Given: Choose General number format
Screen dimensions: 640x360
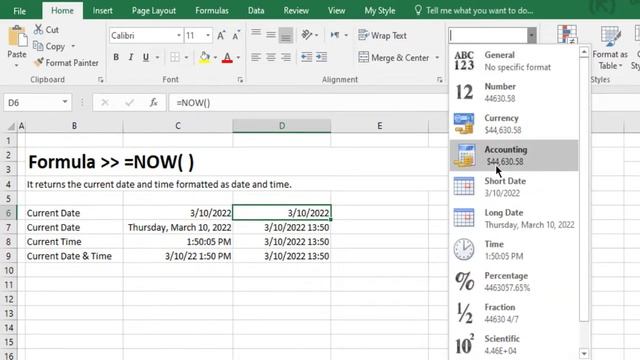Looking at the screenshot, I should tap(514, 61).
